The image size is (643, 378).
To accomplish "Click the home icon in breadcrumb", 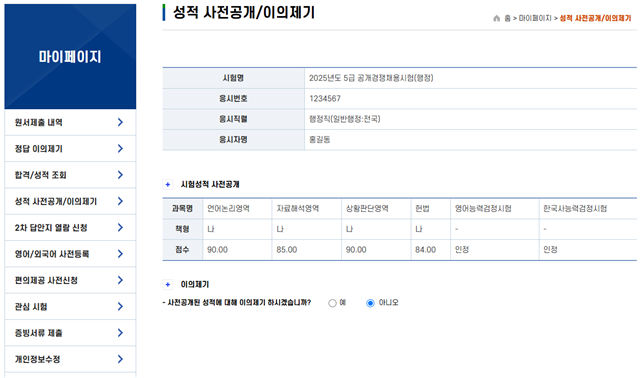I will [x=496, y=18].
